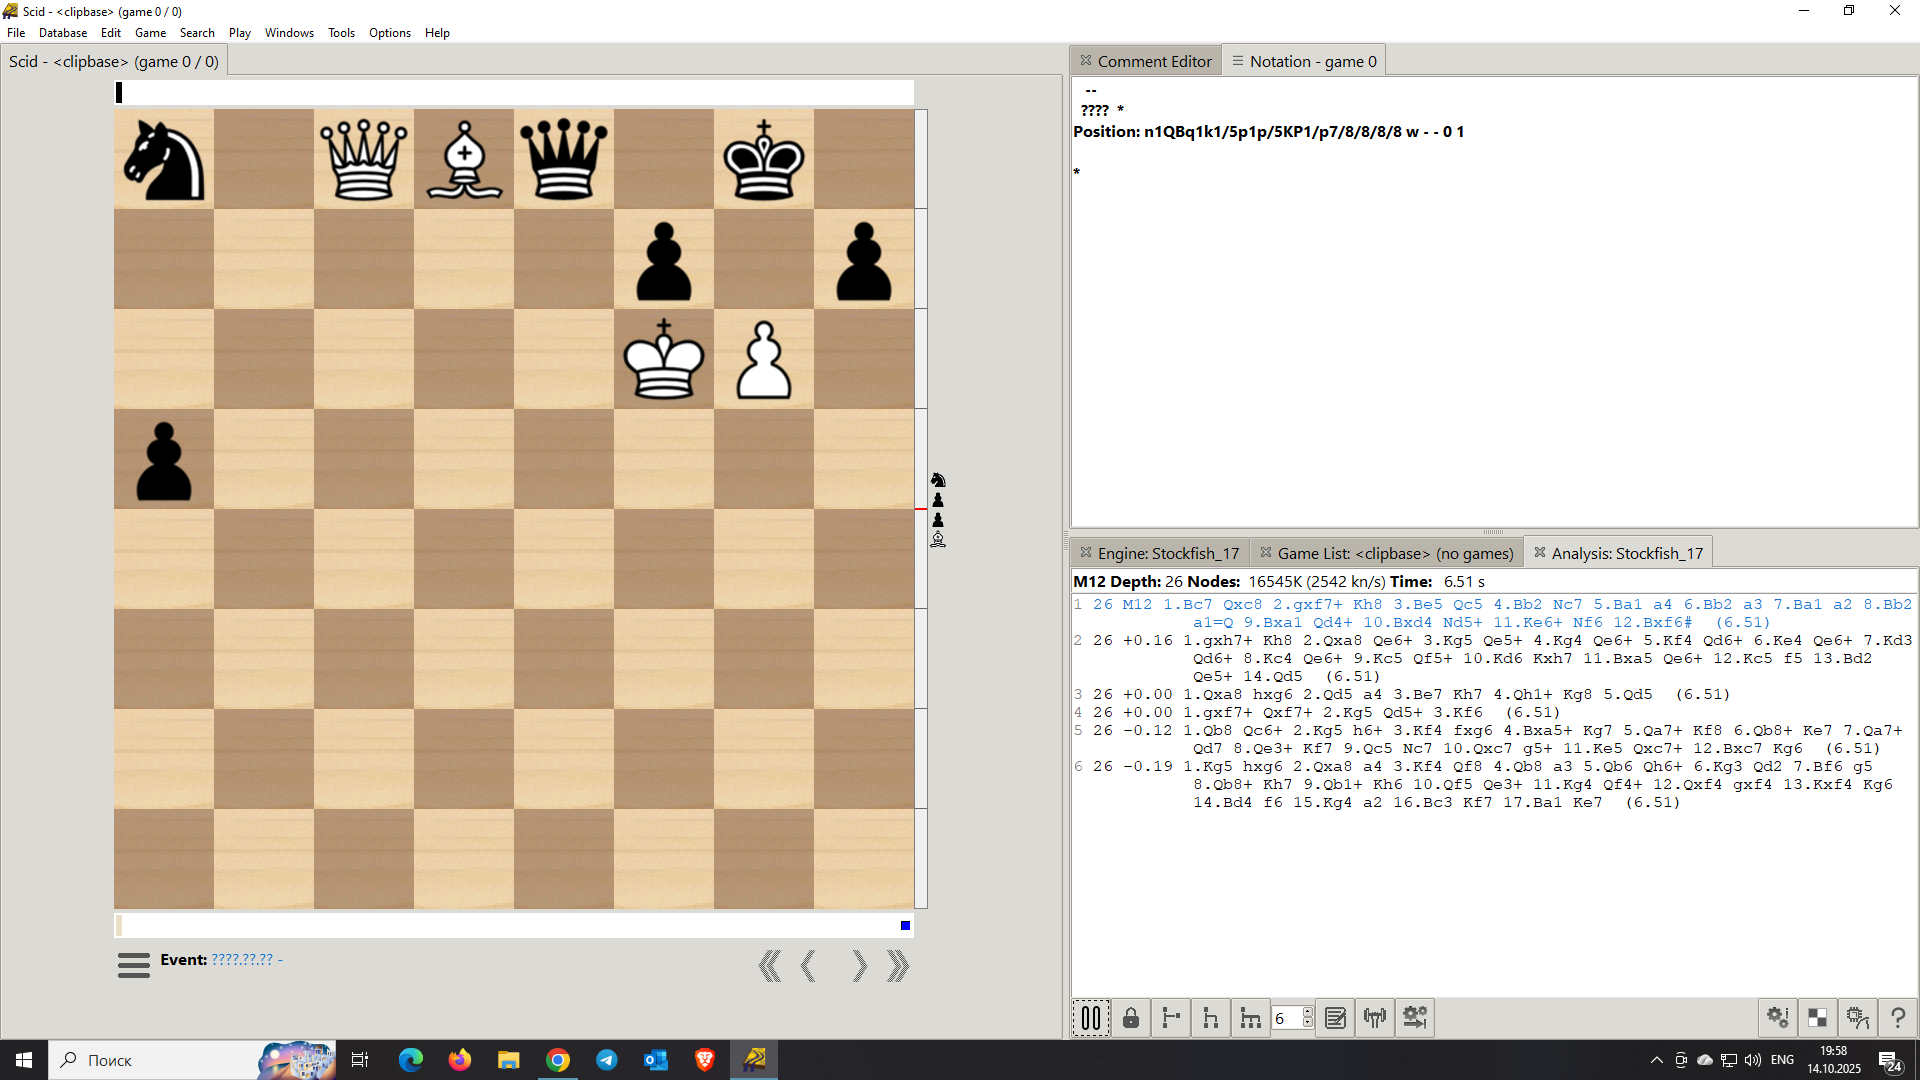Image resolution: width=1920 pixels, height=1080 pixels.
Task: Add engine best move to game
Action: click(x=1171, y=1018)
